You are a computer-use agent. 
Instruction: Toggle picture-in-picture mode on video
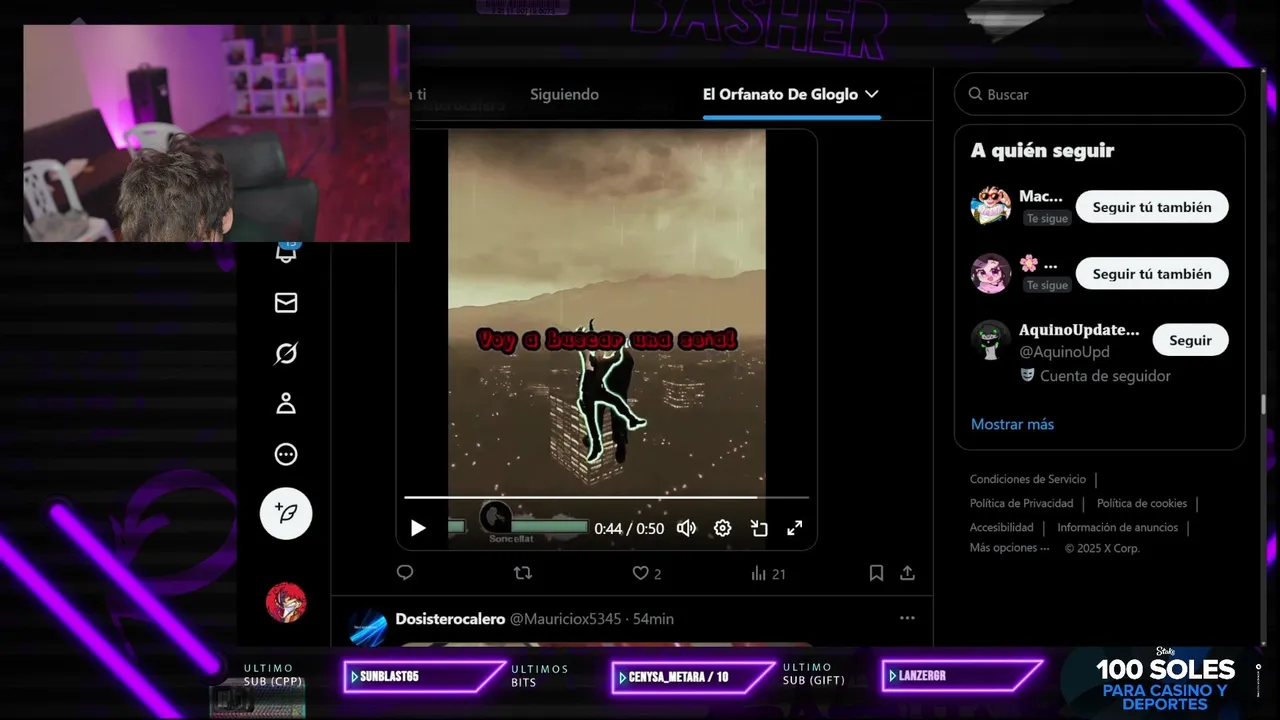coord(759,528)
